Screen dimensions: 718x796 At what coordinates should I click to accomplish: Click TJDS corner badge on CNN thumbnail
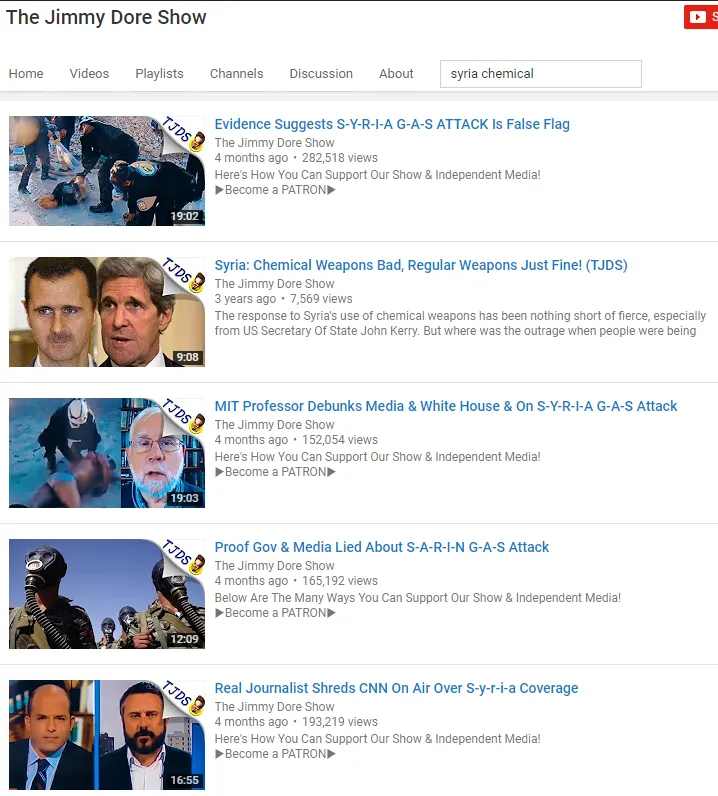coord(184,698)
